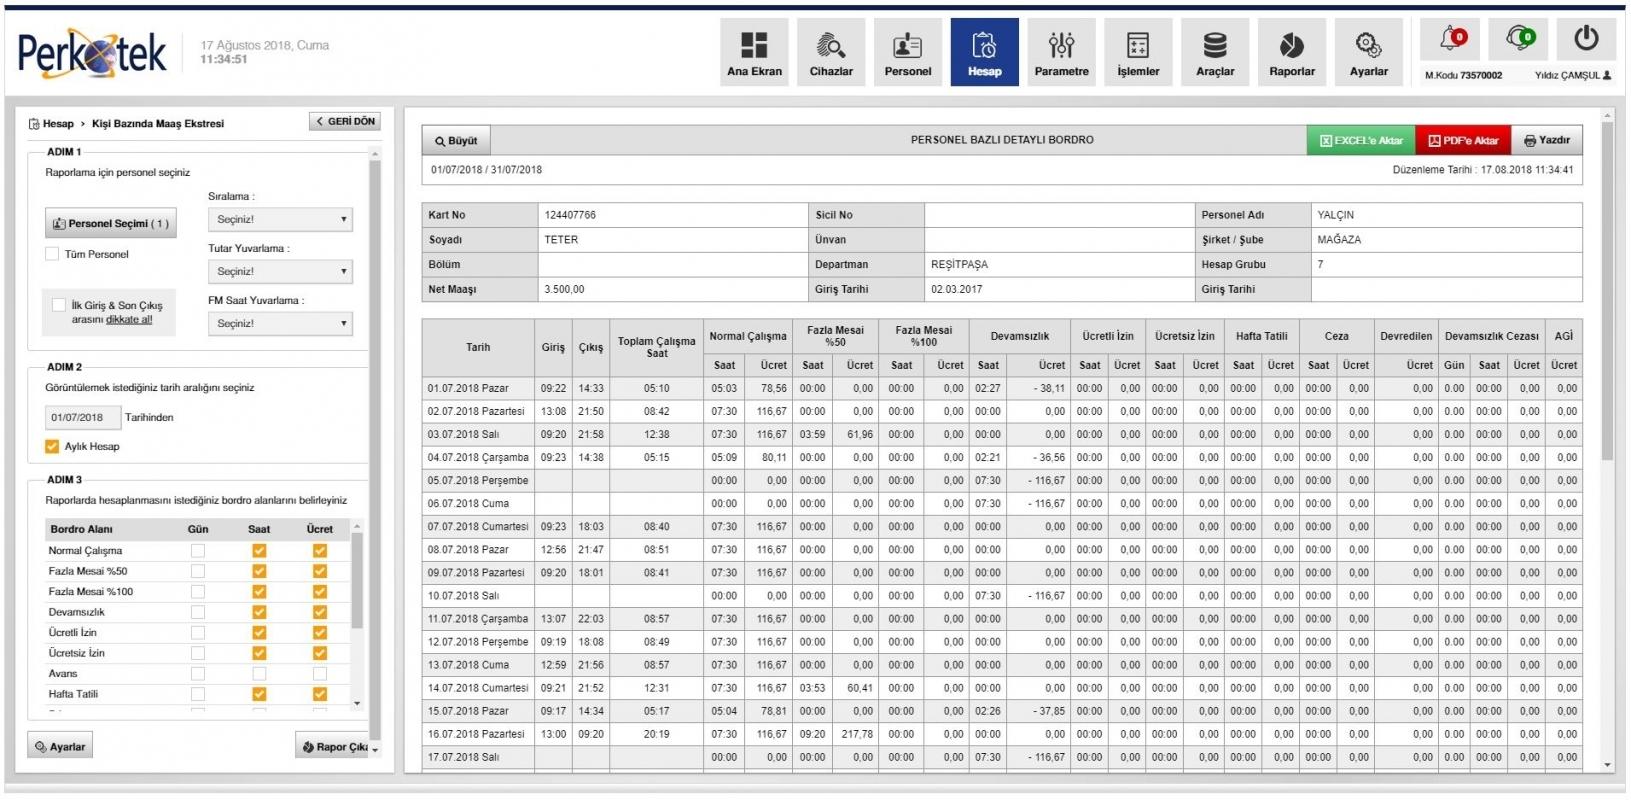1631x800 pixels.
Task: Uncheck the Aylık Hesap checkbox
Action: tap(52, 446)
